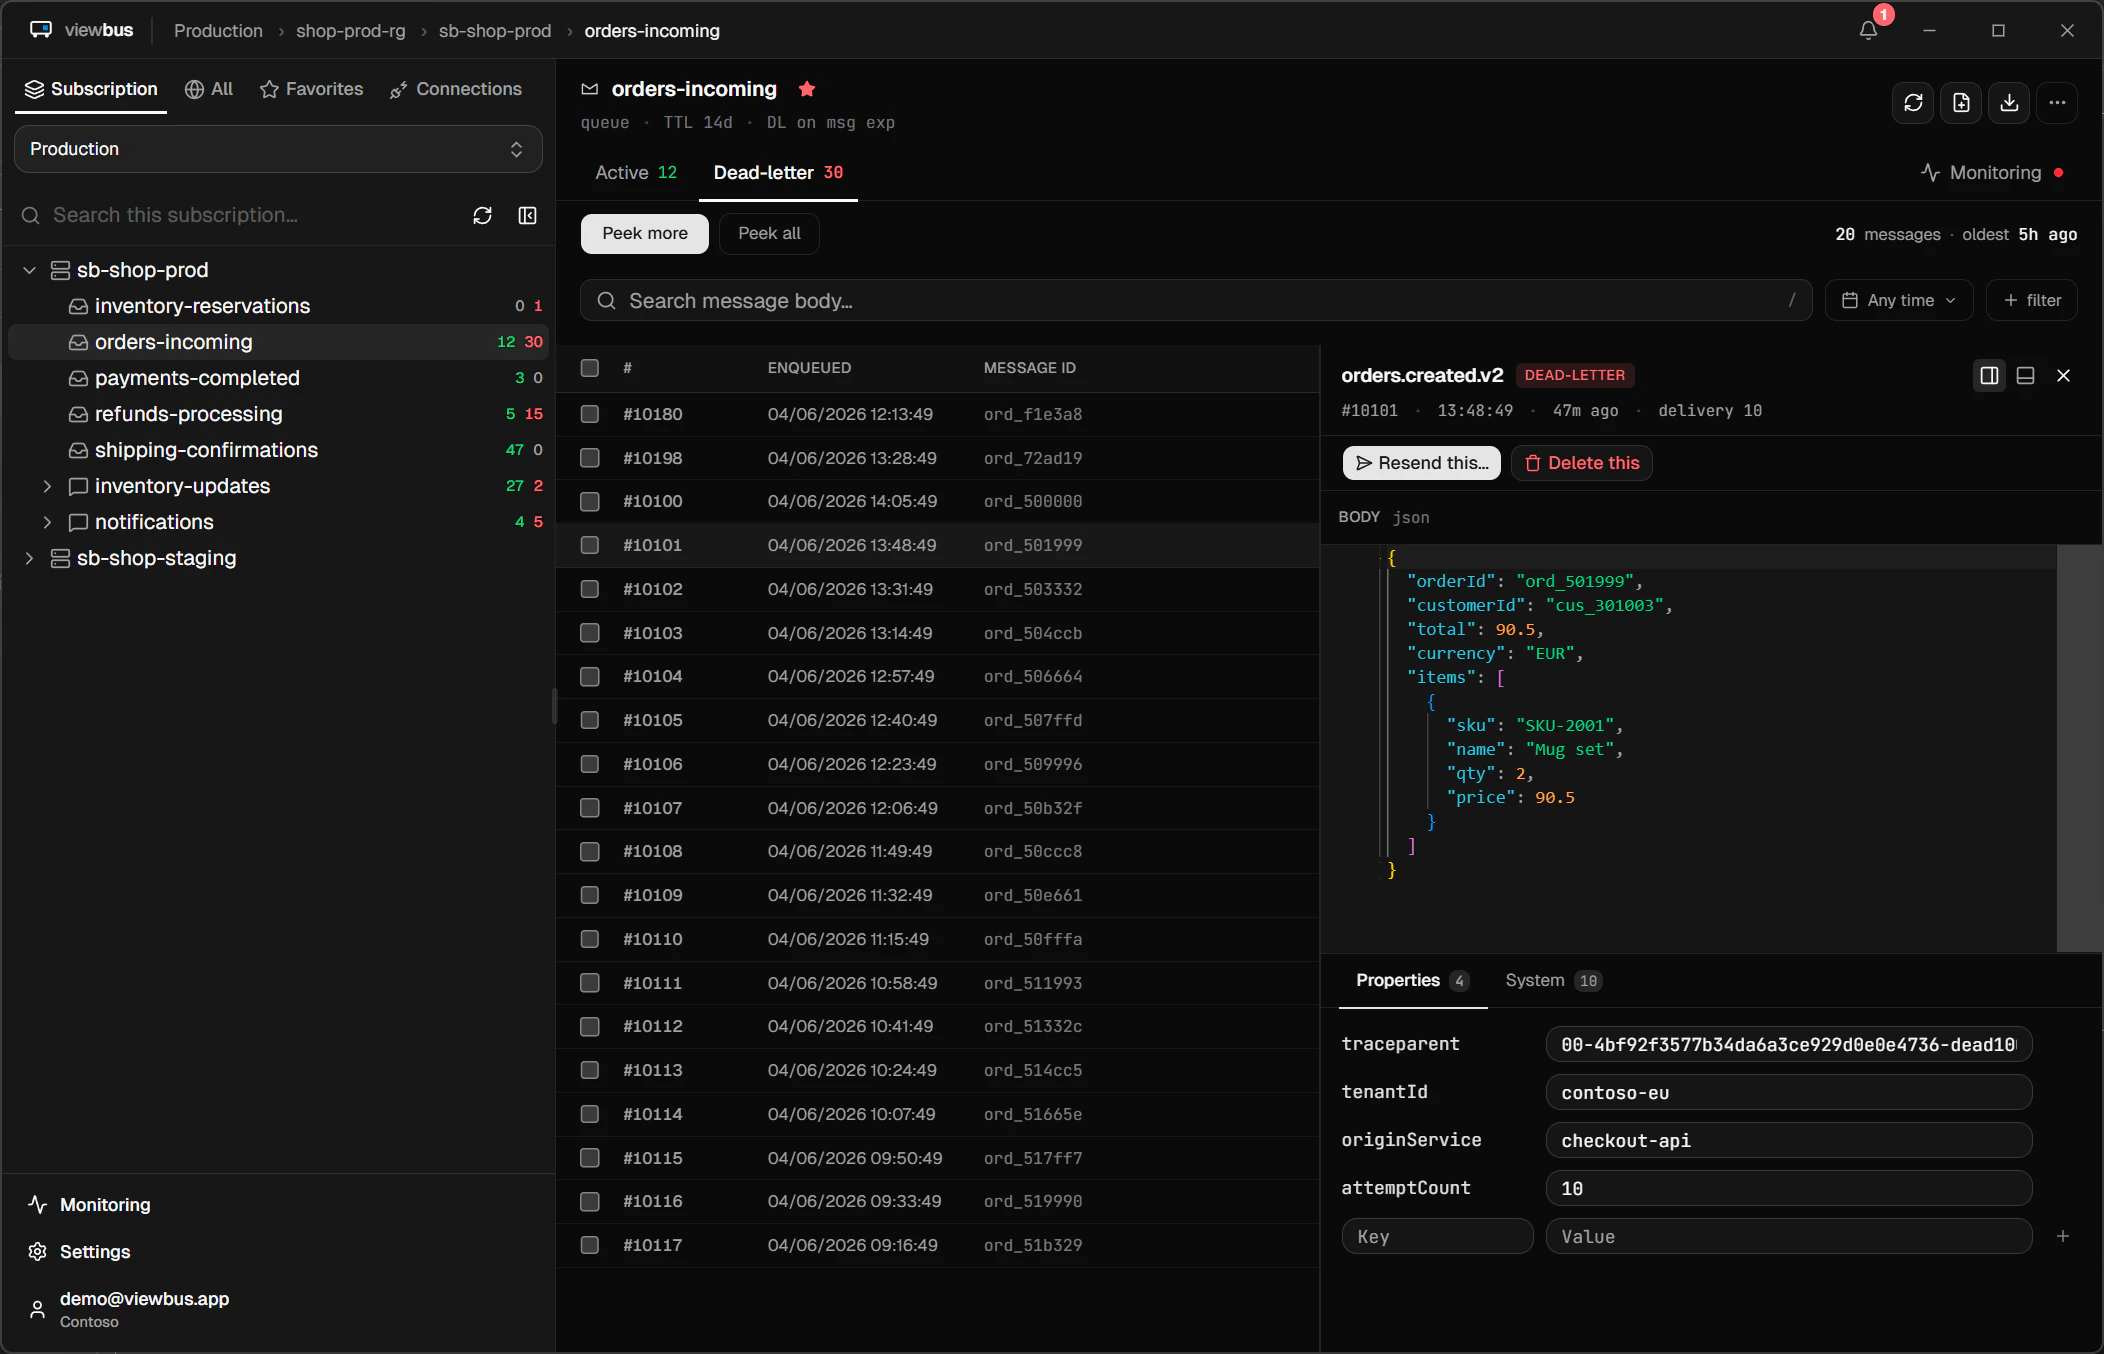Close the message detail pane
The image size is (2104, 1354).
click(2063, 375)
